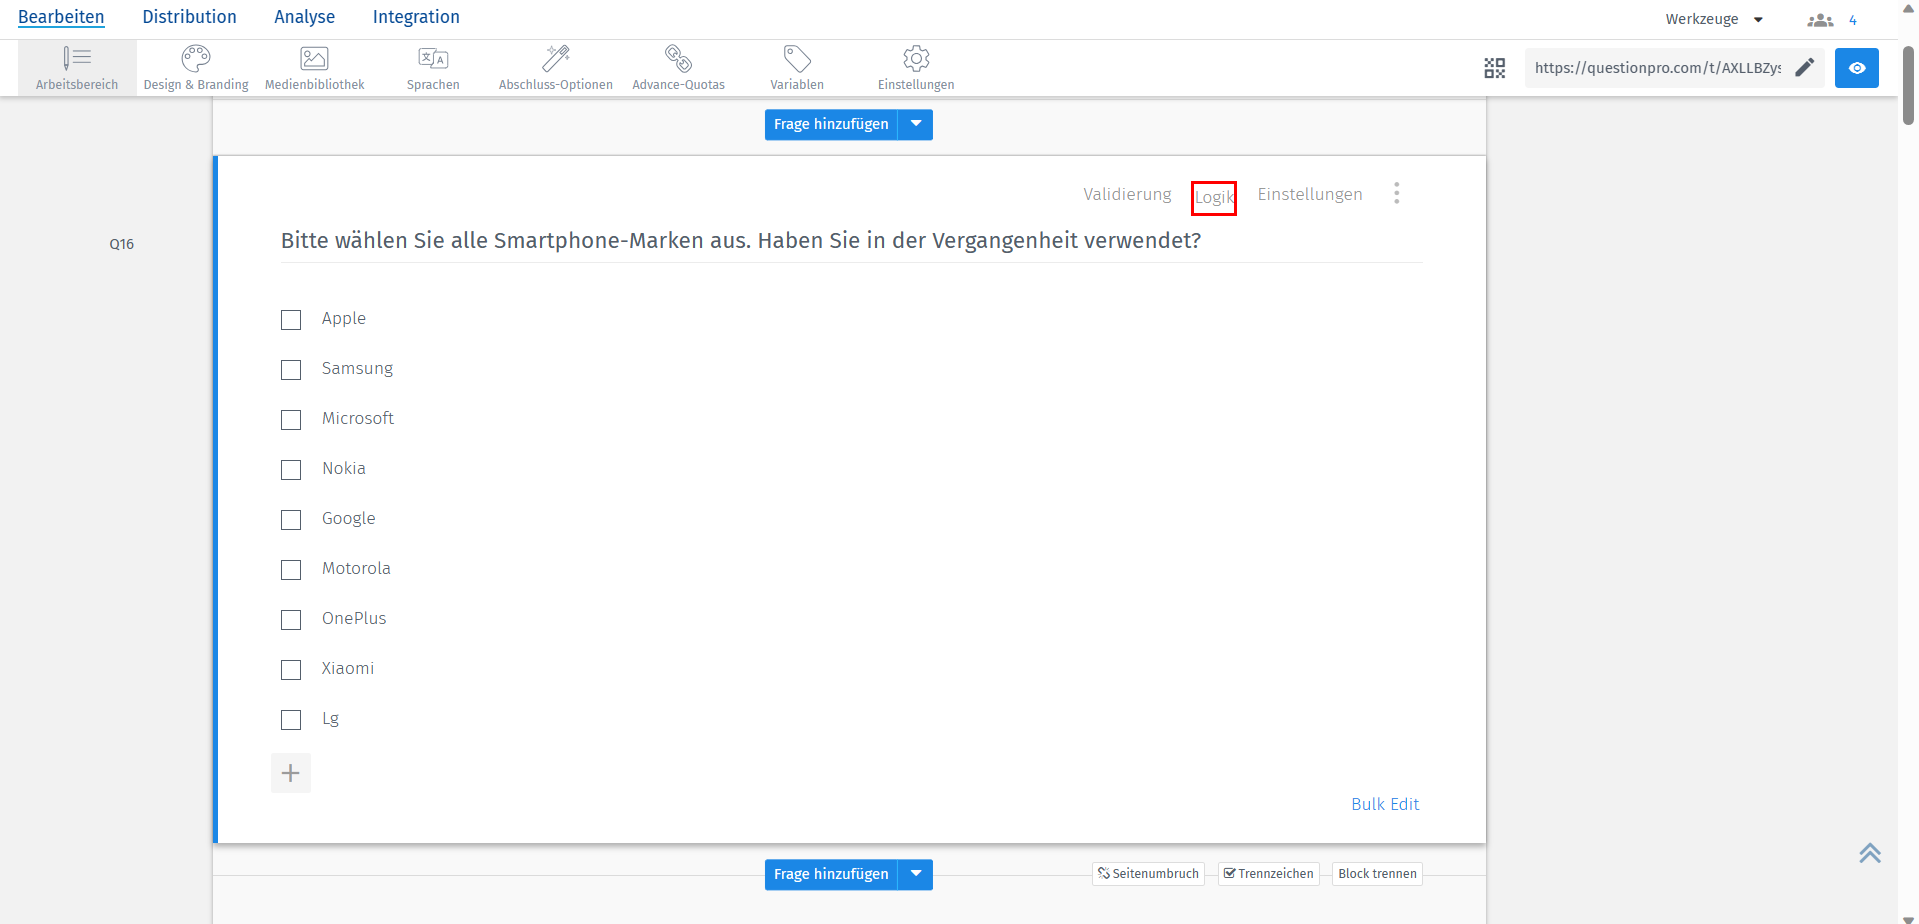
Task: Open the Medienbibliothek panel
Action: [x=313, y=67]
